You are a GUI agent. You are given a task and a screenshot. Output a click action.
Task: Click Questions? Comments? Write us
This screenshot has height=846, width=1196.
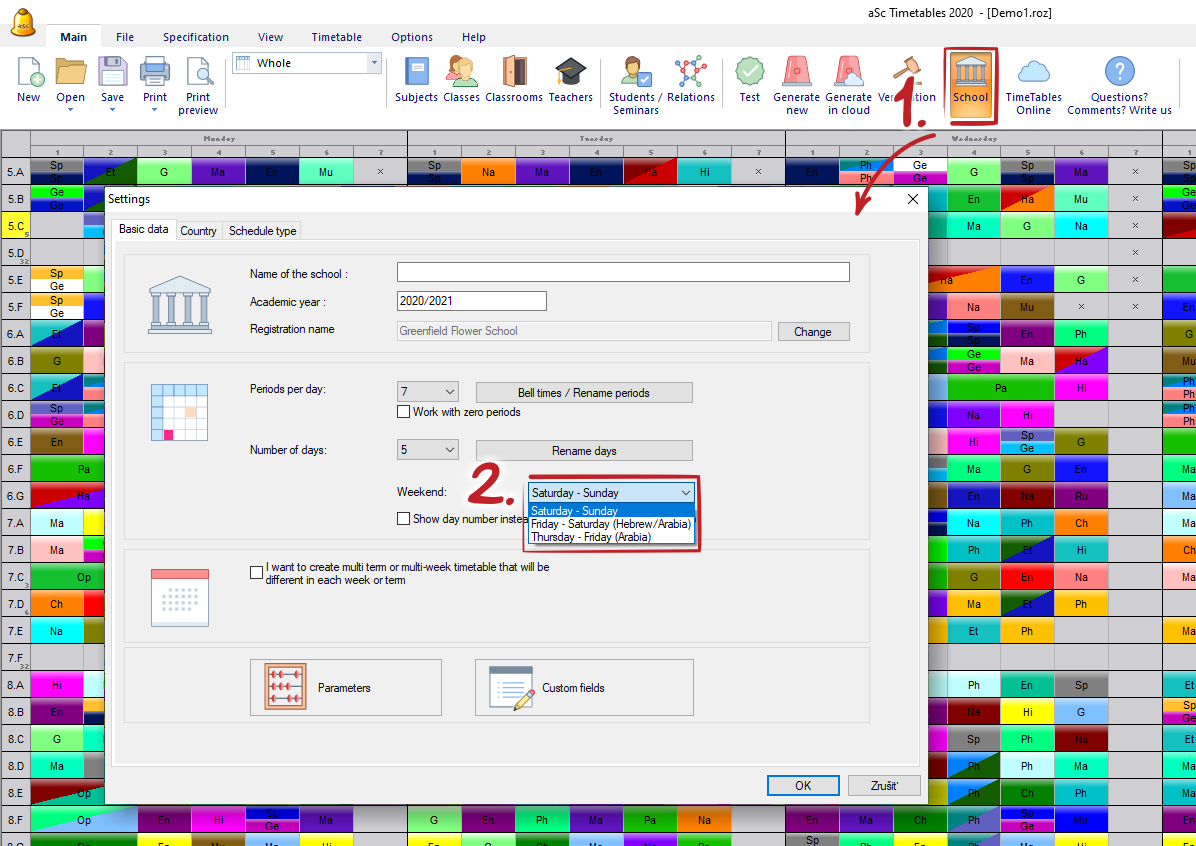1119,85
